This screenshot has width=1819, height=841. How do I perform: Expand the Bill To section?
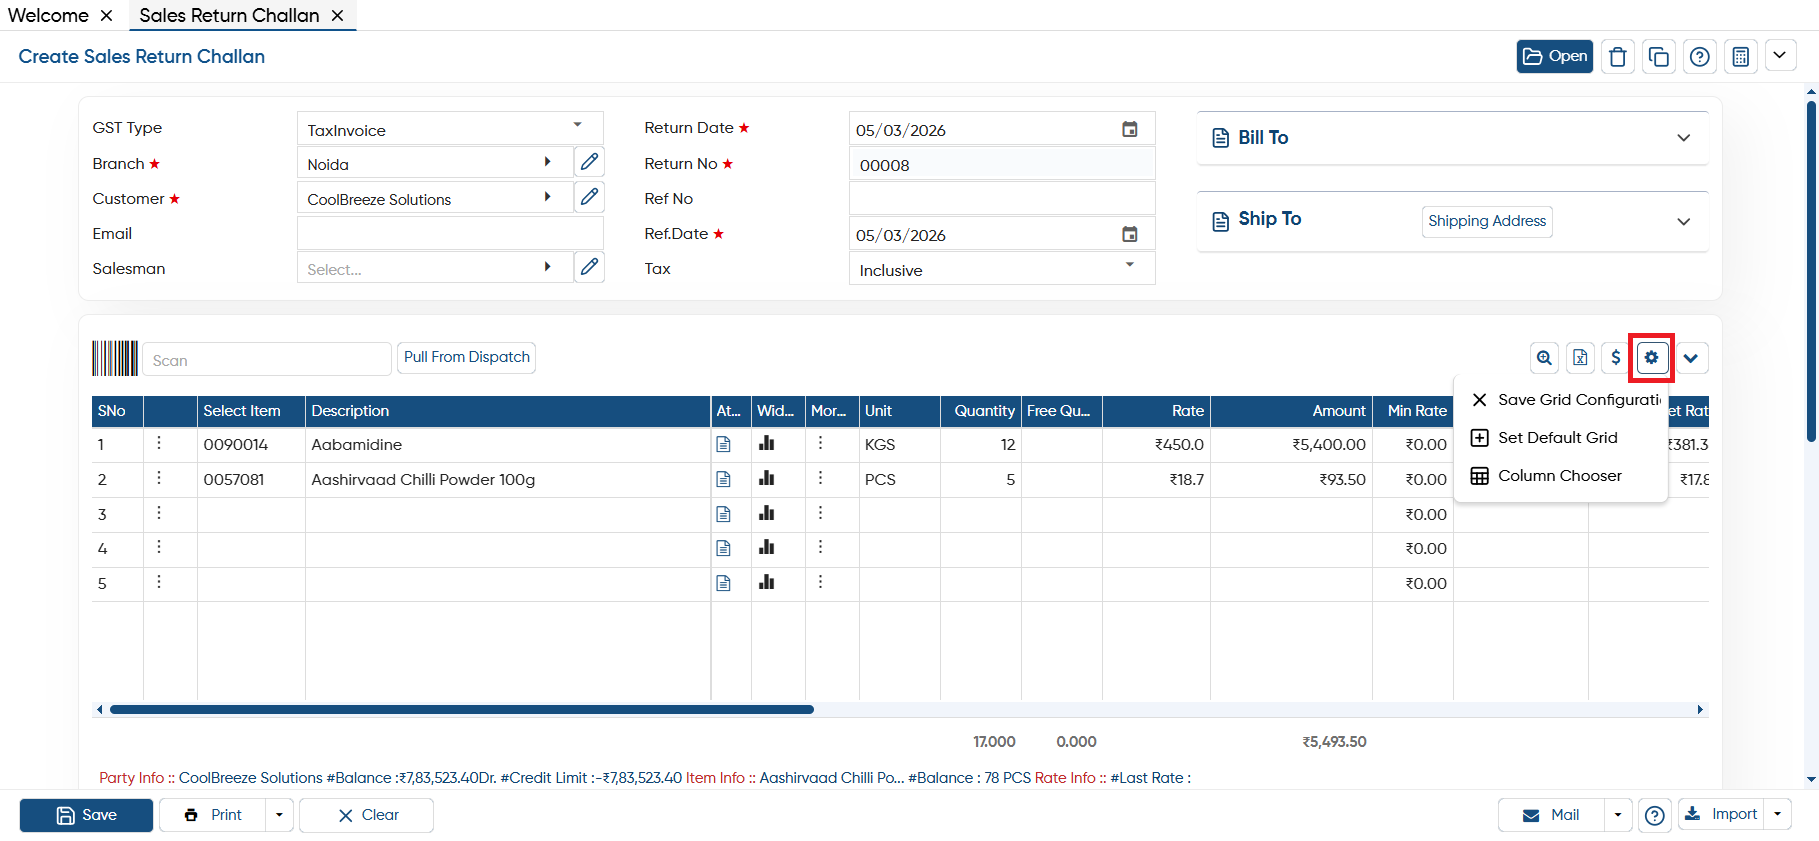coord(1683,138)
